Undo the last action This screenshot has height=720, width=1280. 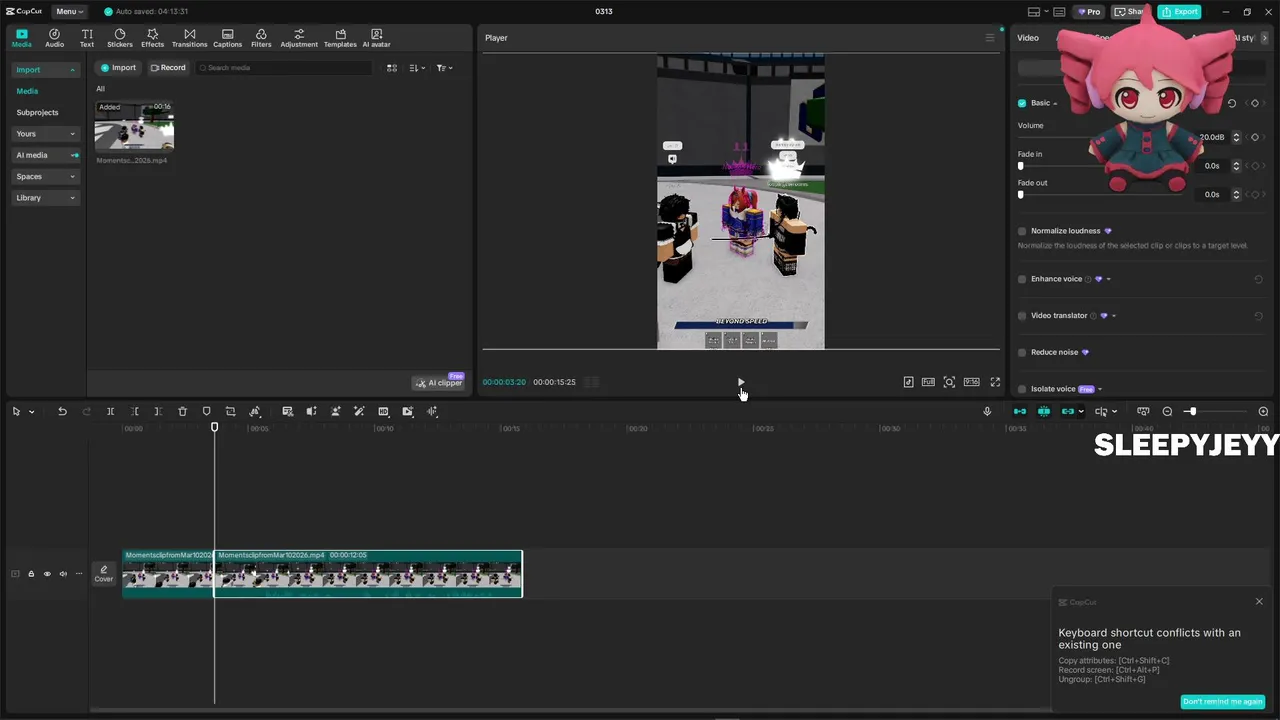pyautogui.click(x=62, y=411)
